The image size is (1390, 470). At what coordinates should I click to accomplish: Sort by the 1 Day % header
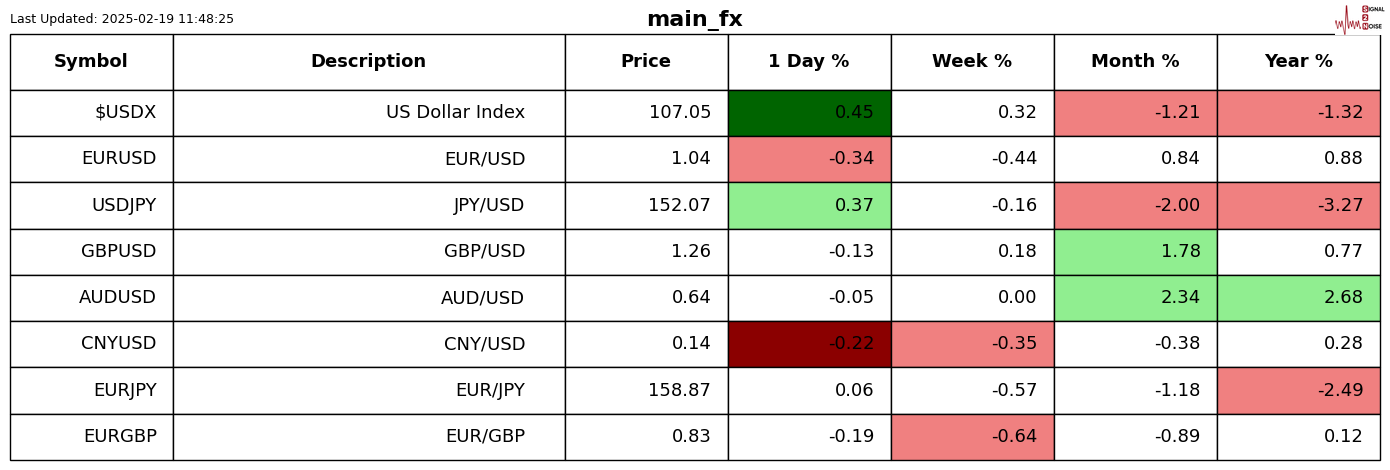pos(808,62)
